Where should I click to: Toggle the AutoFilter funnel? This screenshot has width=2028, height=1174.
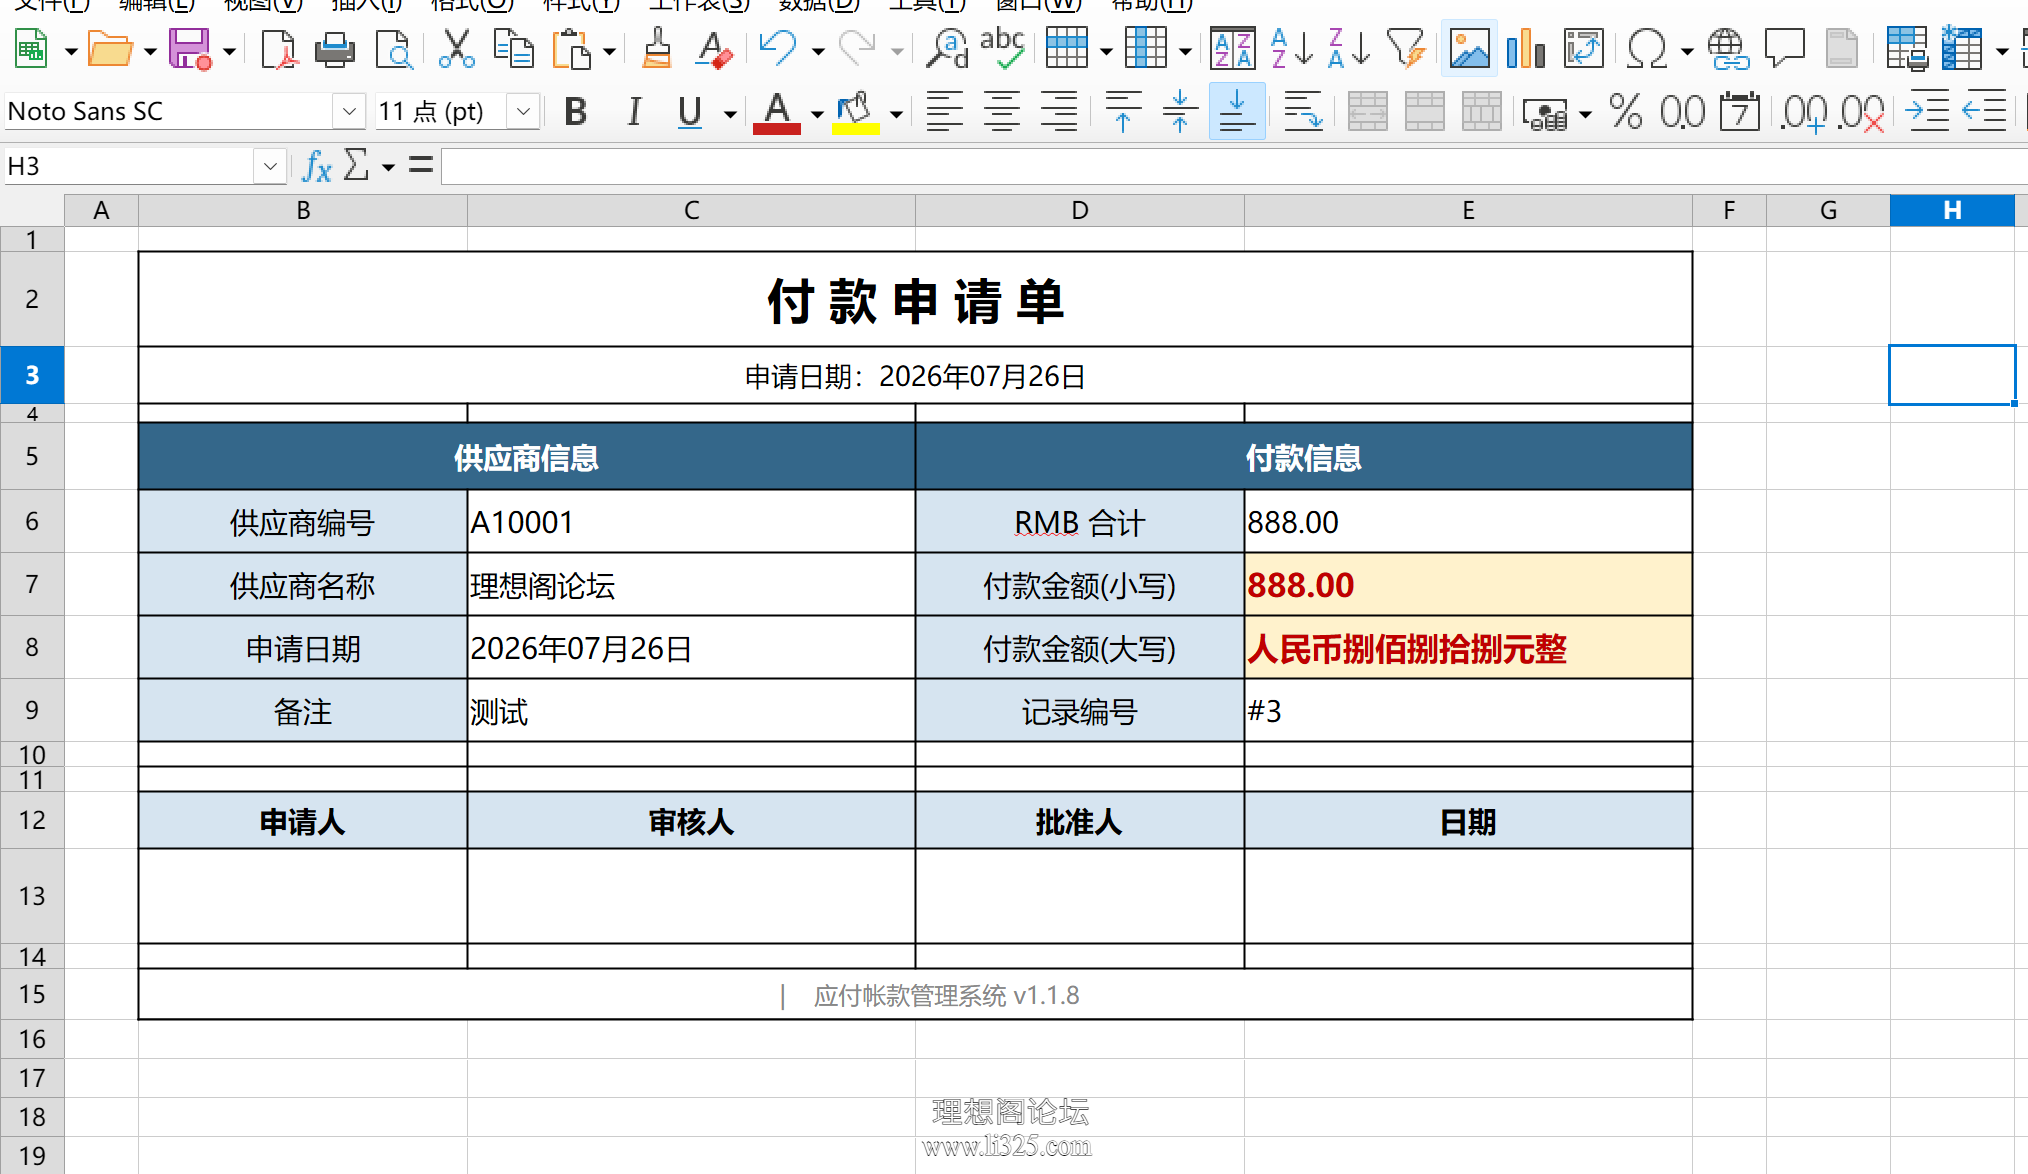click(1405, 48)
